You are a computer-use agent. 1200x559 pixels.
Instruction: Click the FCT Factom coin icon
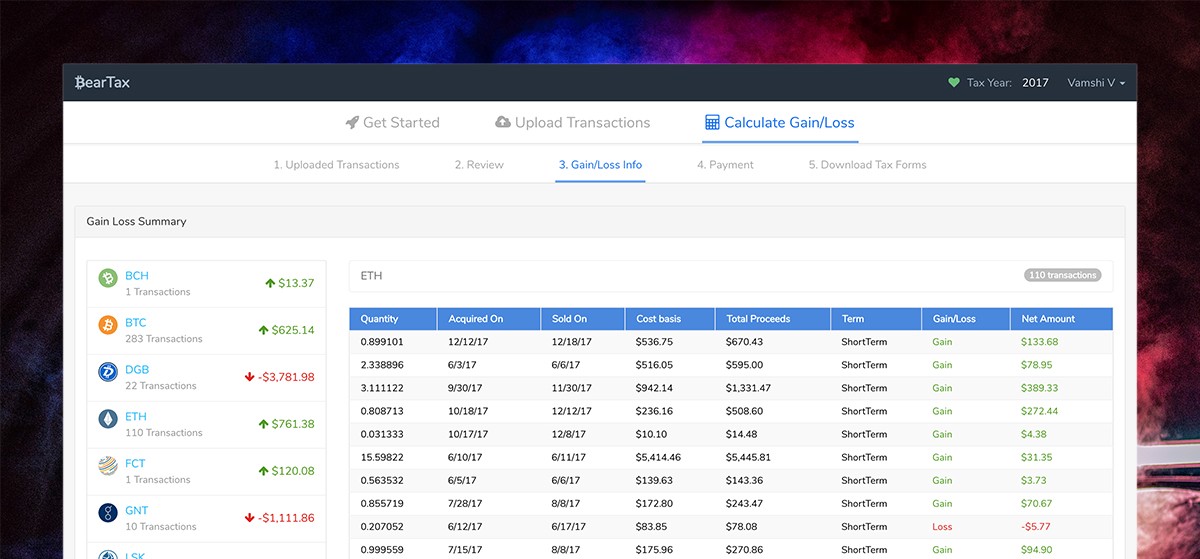[108, 466]
